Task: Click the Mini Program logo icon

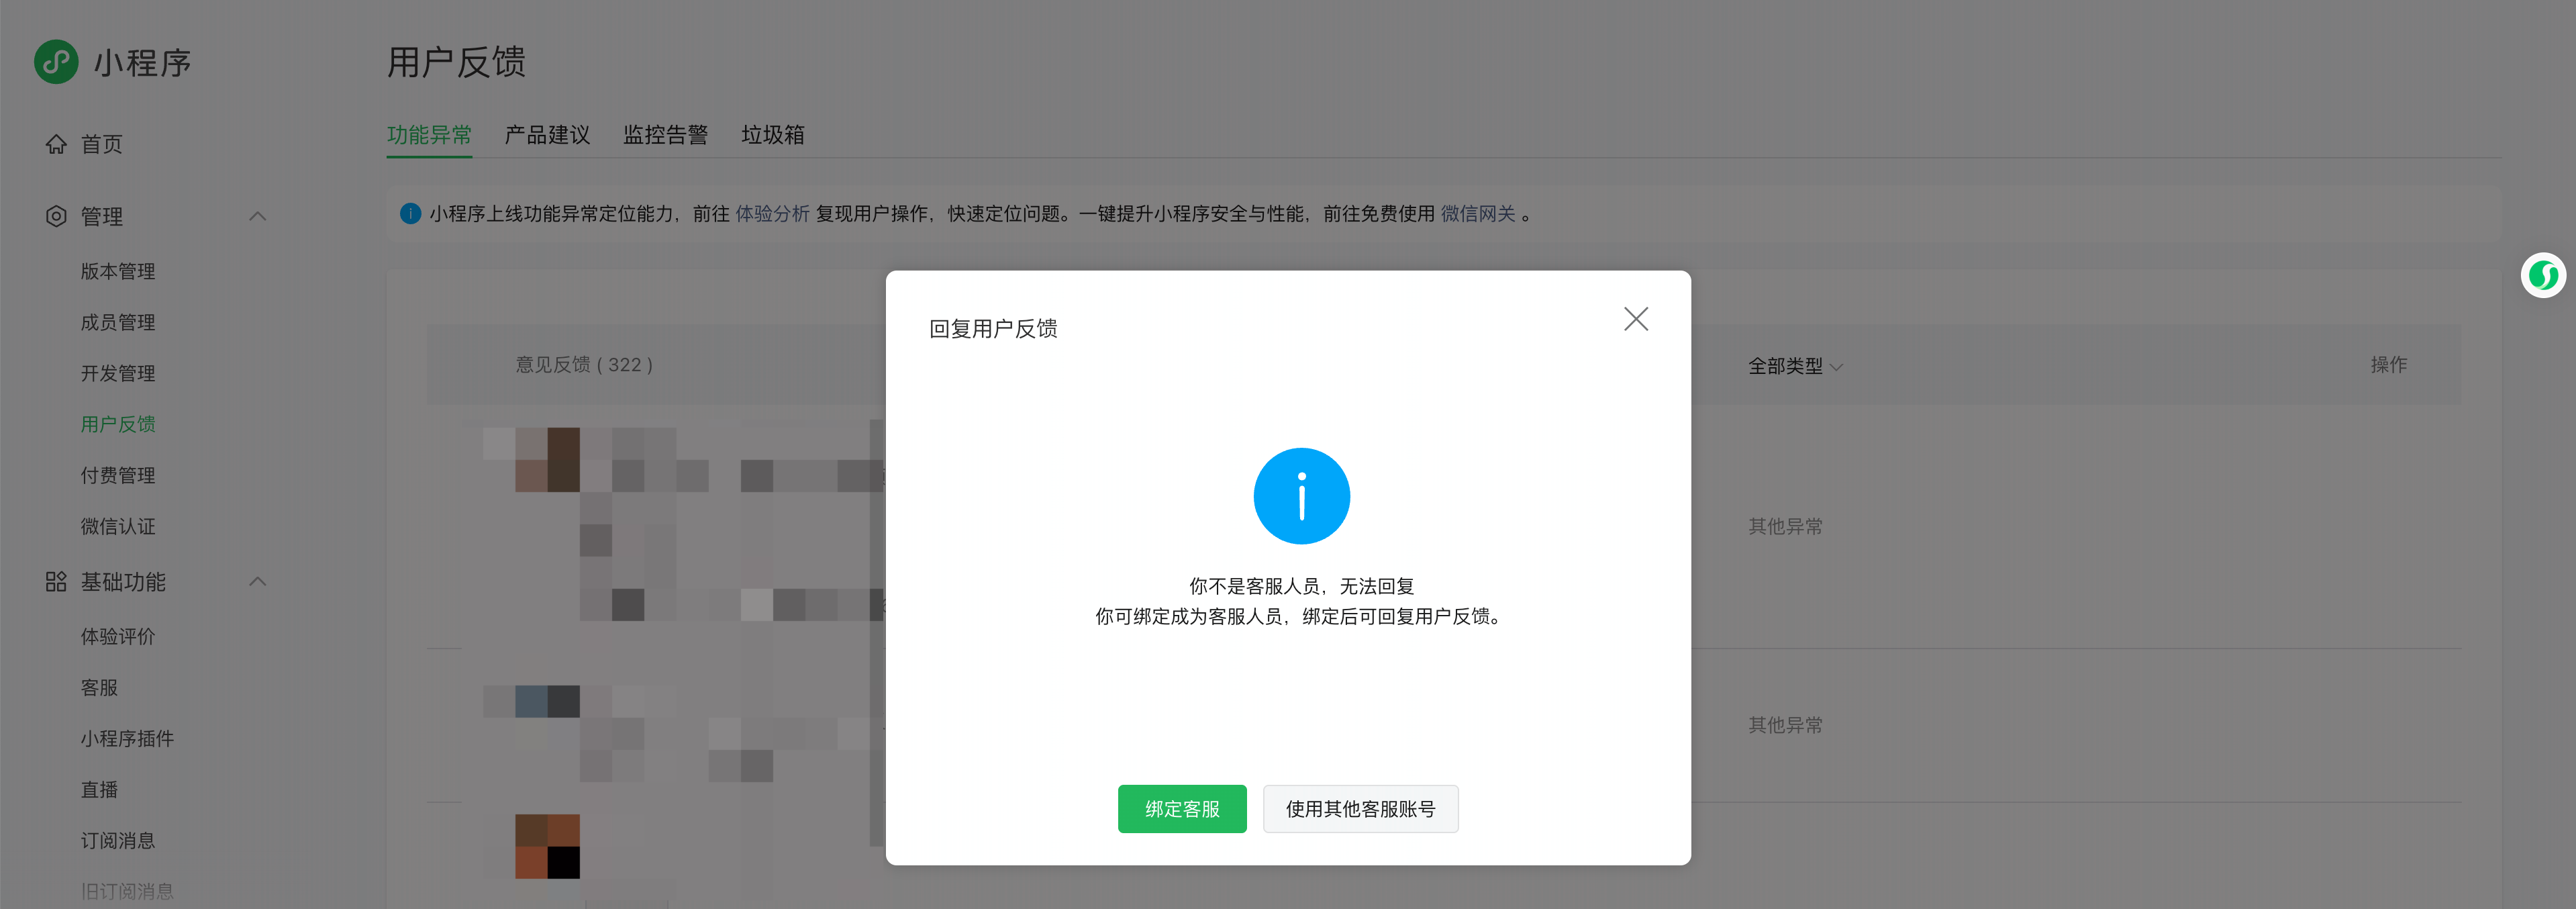Action: point(56,62)
